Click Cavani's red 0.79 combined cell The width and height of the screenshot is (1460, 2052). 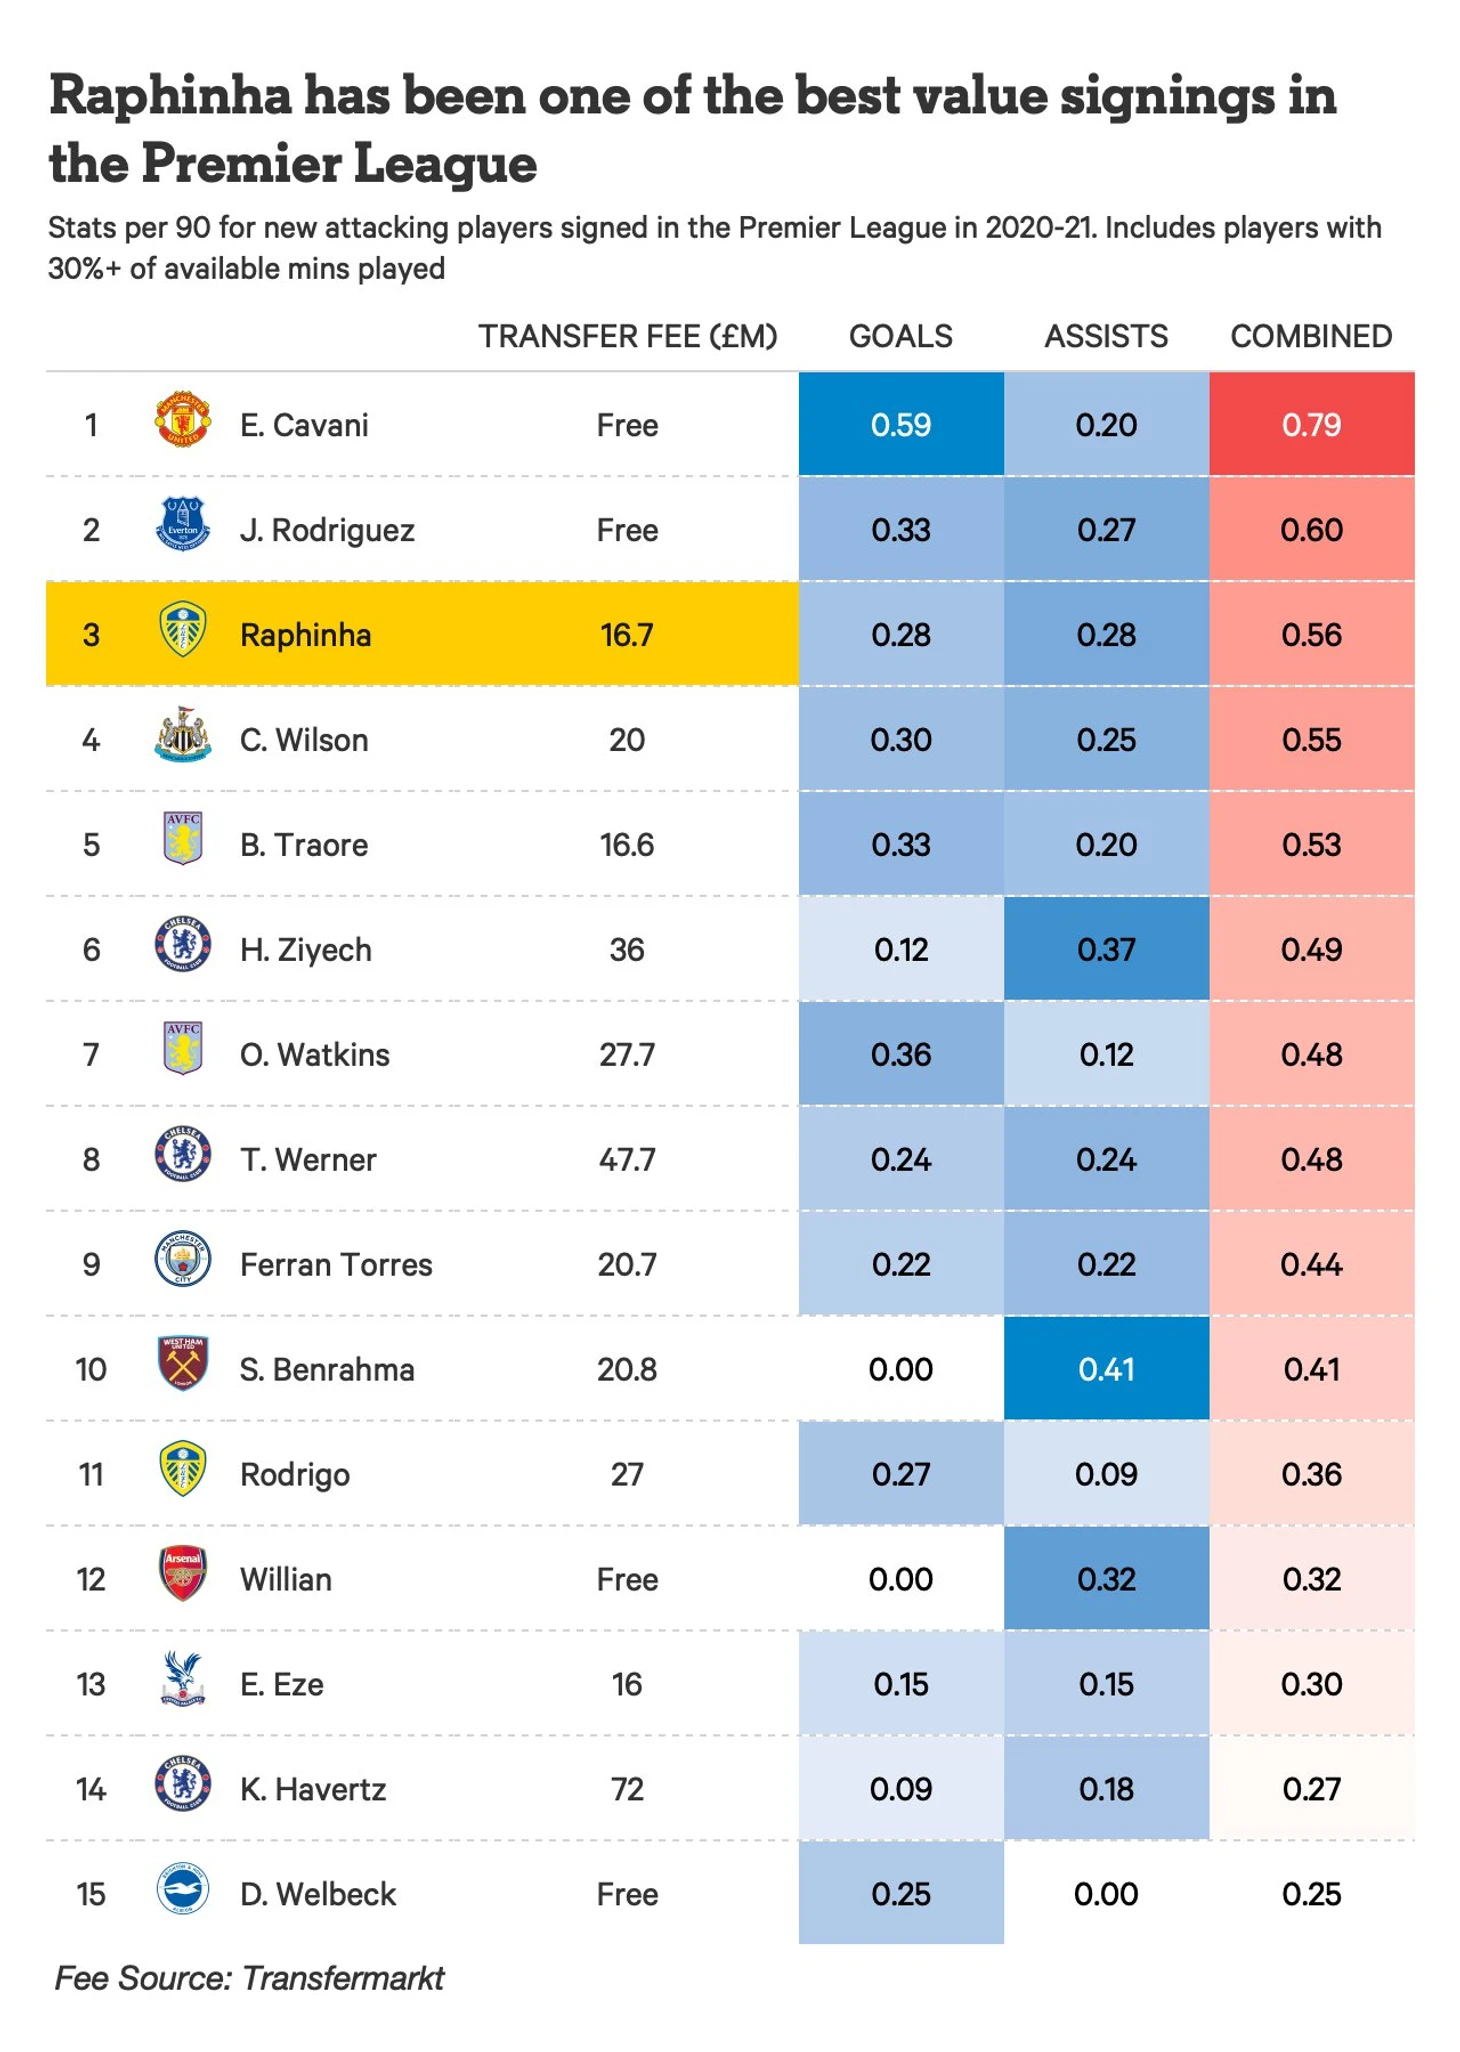tap(1312, 424)
